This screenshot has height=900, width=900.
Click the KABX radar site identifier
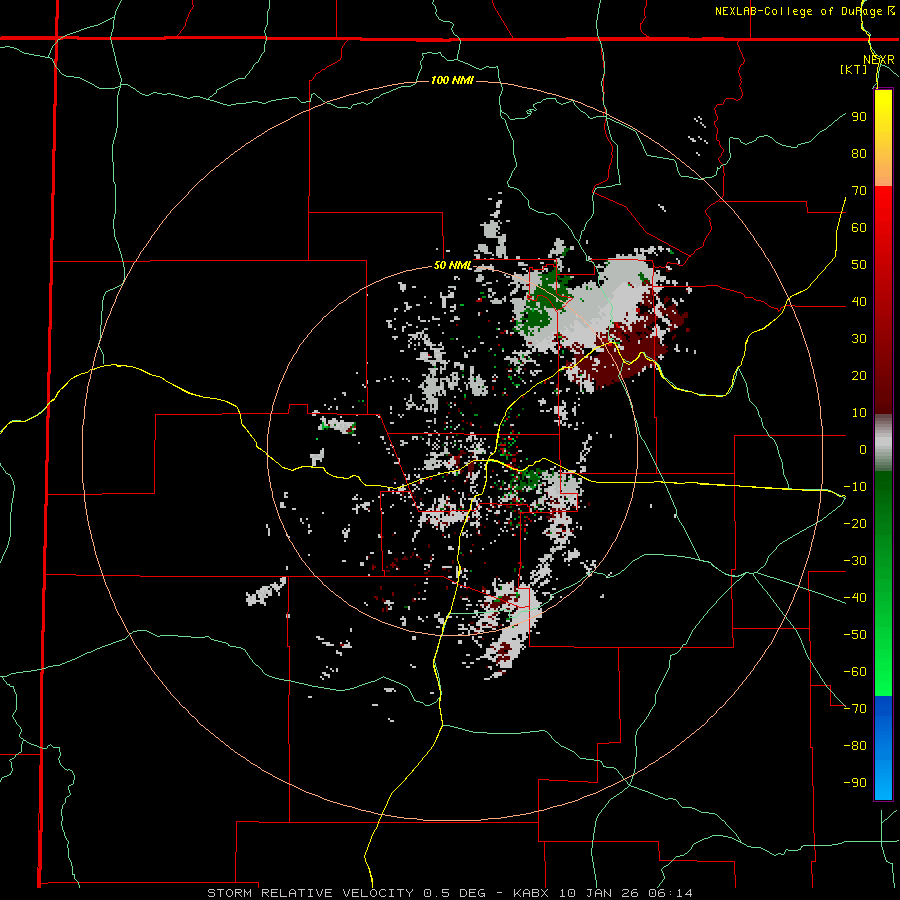click(x=533, y=893)
